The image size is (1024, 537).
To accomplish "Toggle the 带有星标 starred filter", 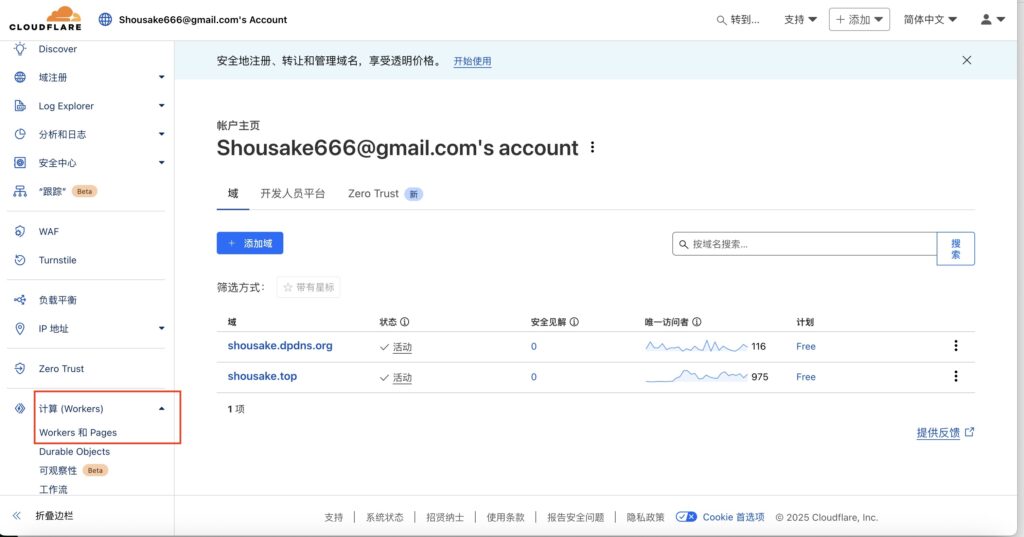I will click(308, 287).
